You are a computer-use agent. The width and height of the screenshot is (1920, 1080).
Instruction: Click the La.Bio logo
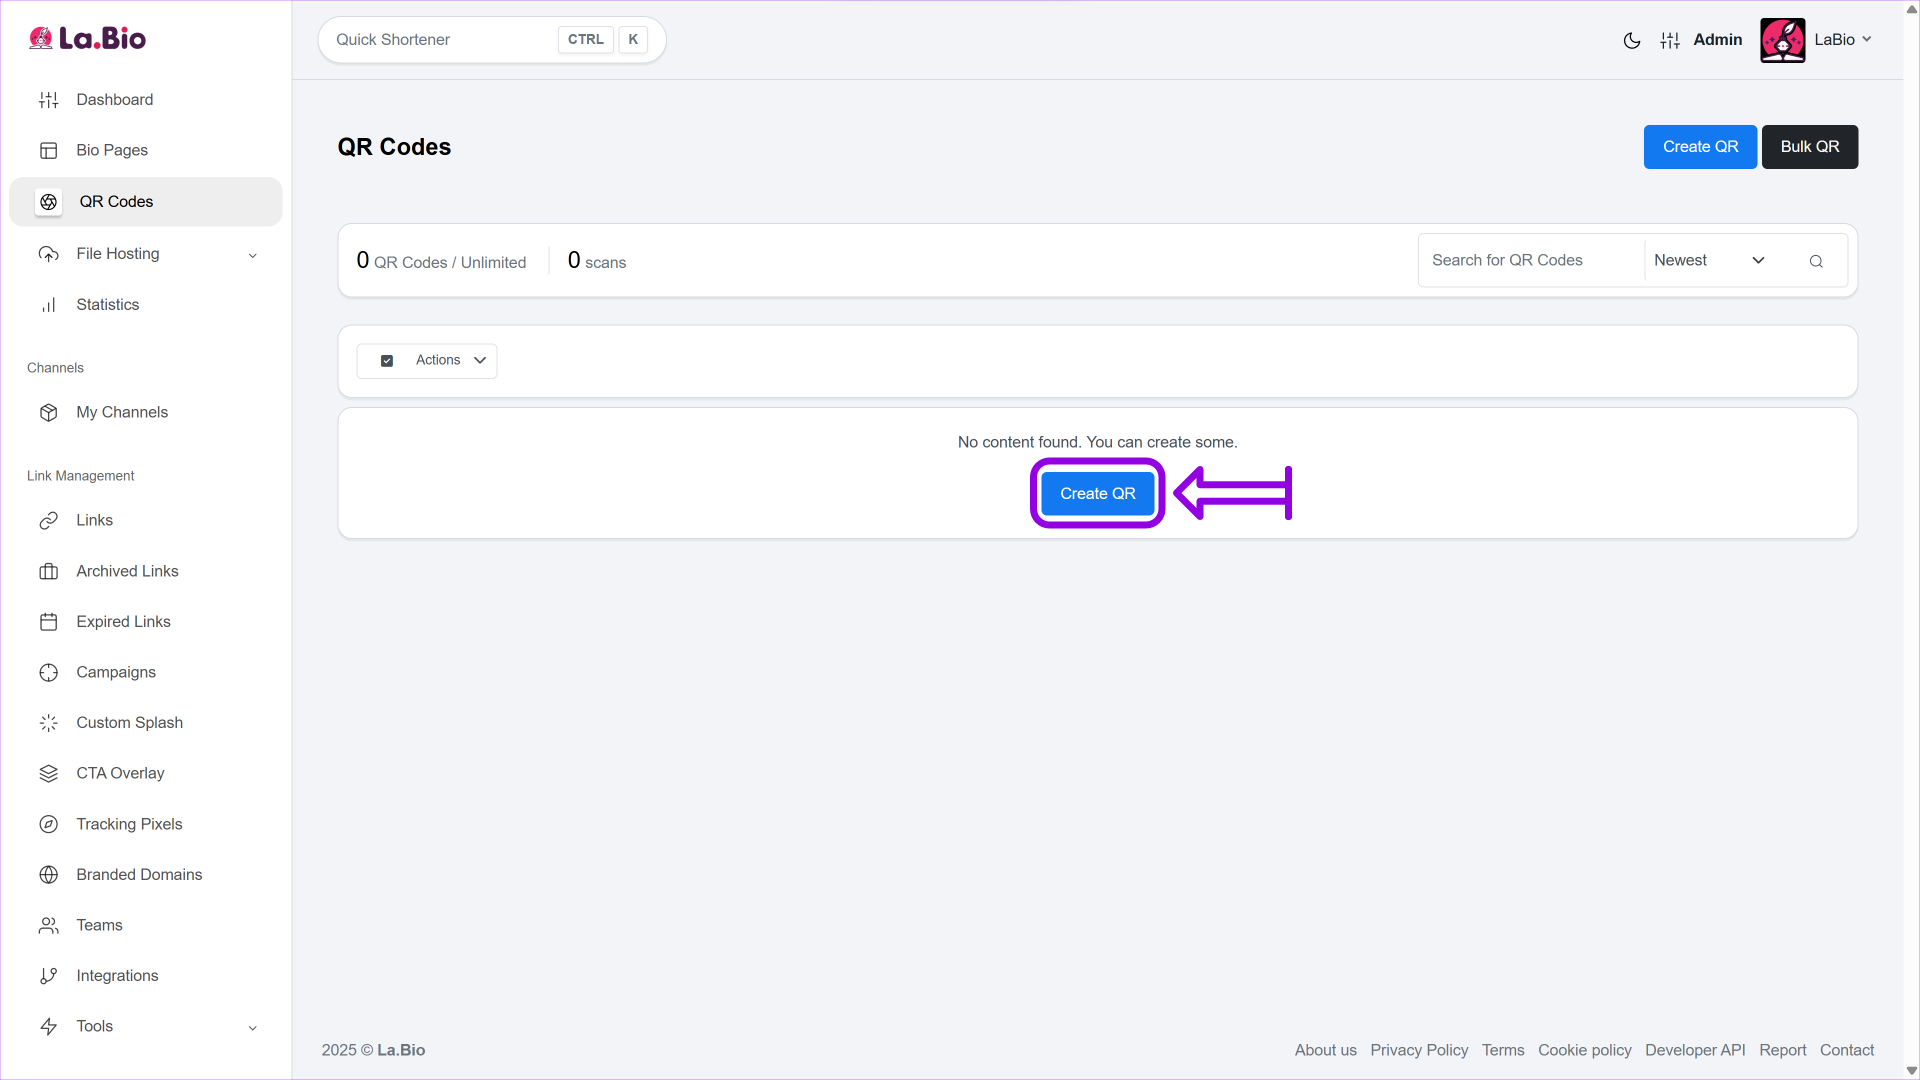pos(88,39)
